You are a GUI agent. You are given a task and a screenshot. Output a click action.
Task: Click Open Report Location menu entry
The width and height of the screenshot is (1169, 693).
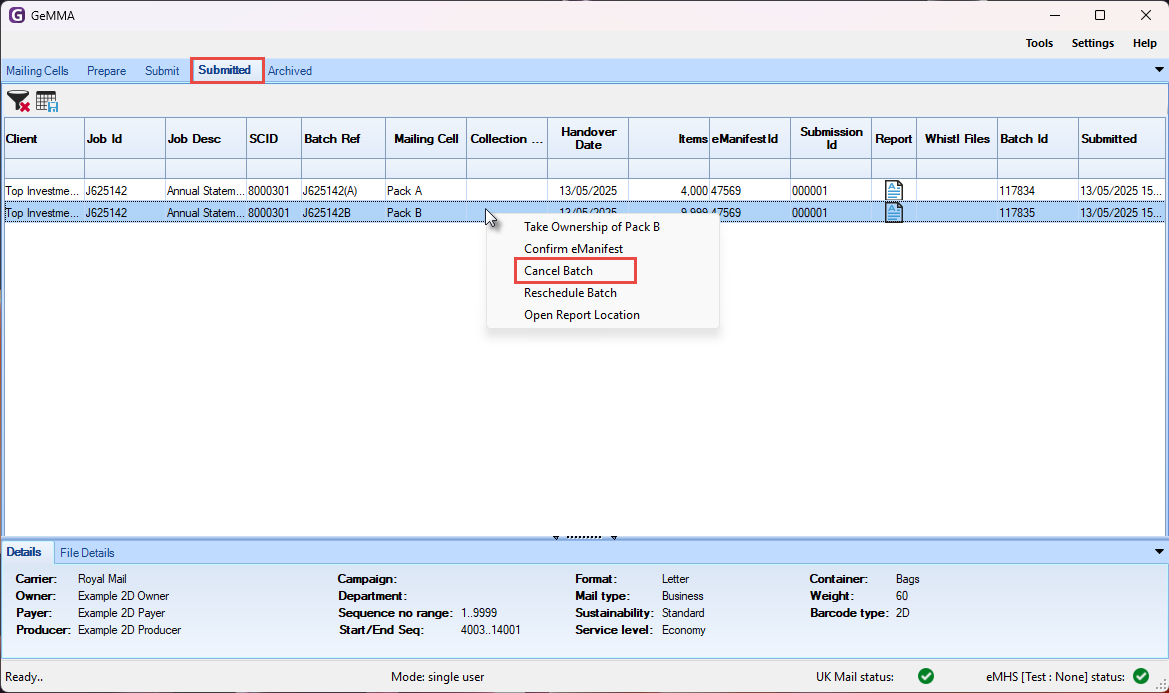581,315
